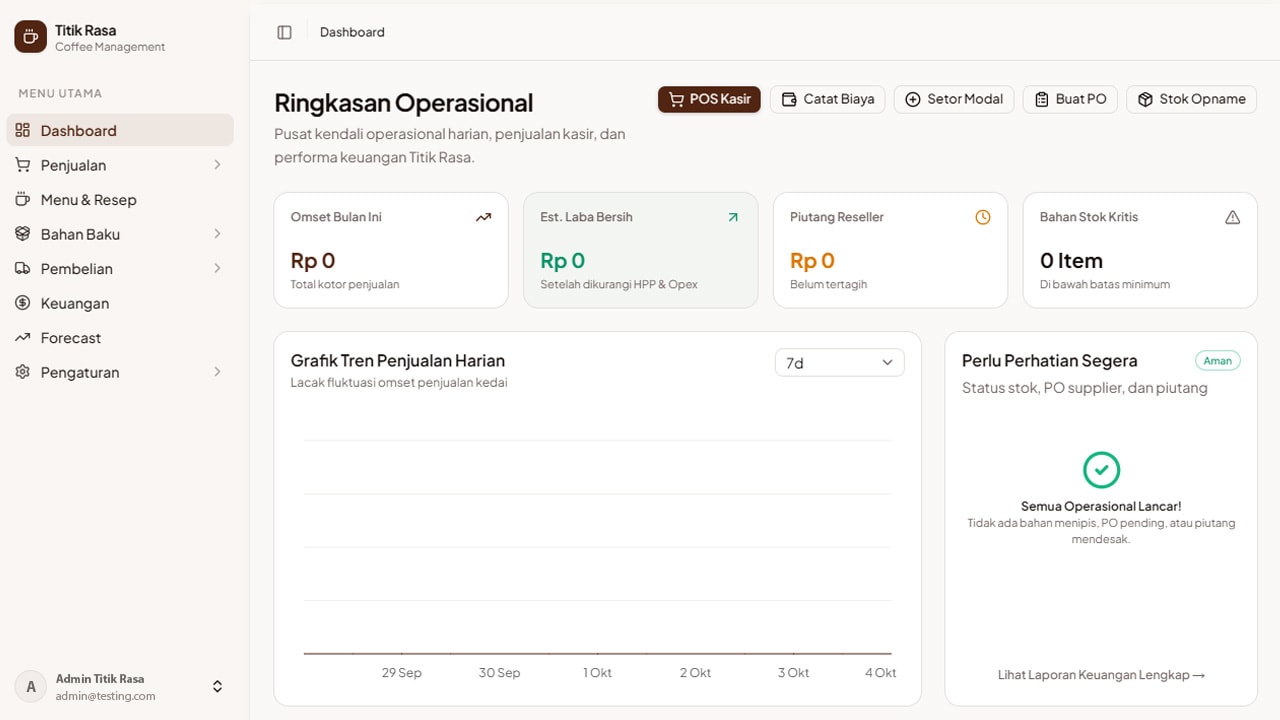The width and height of the screenshot is (1280, 720).
Task: Click the Titik Rasa coffee cup logo
Action: point(30,37)
